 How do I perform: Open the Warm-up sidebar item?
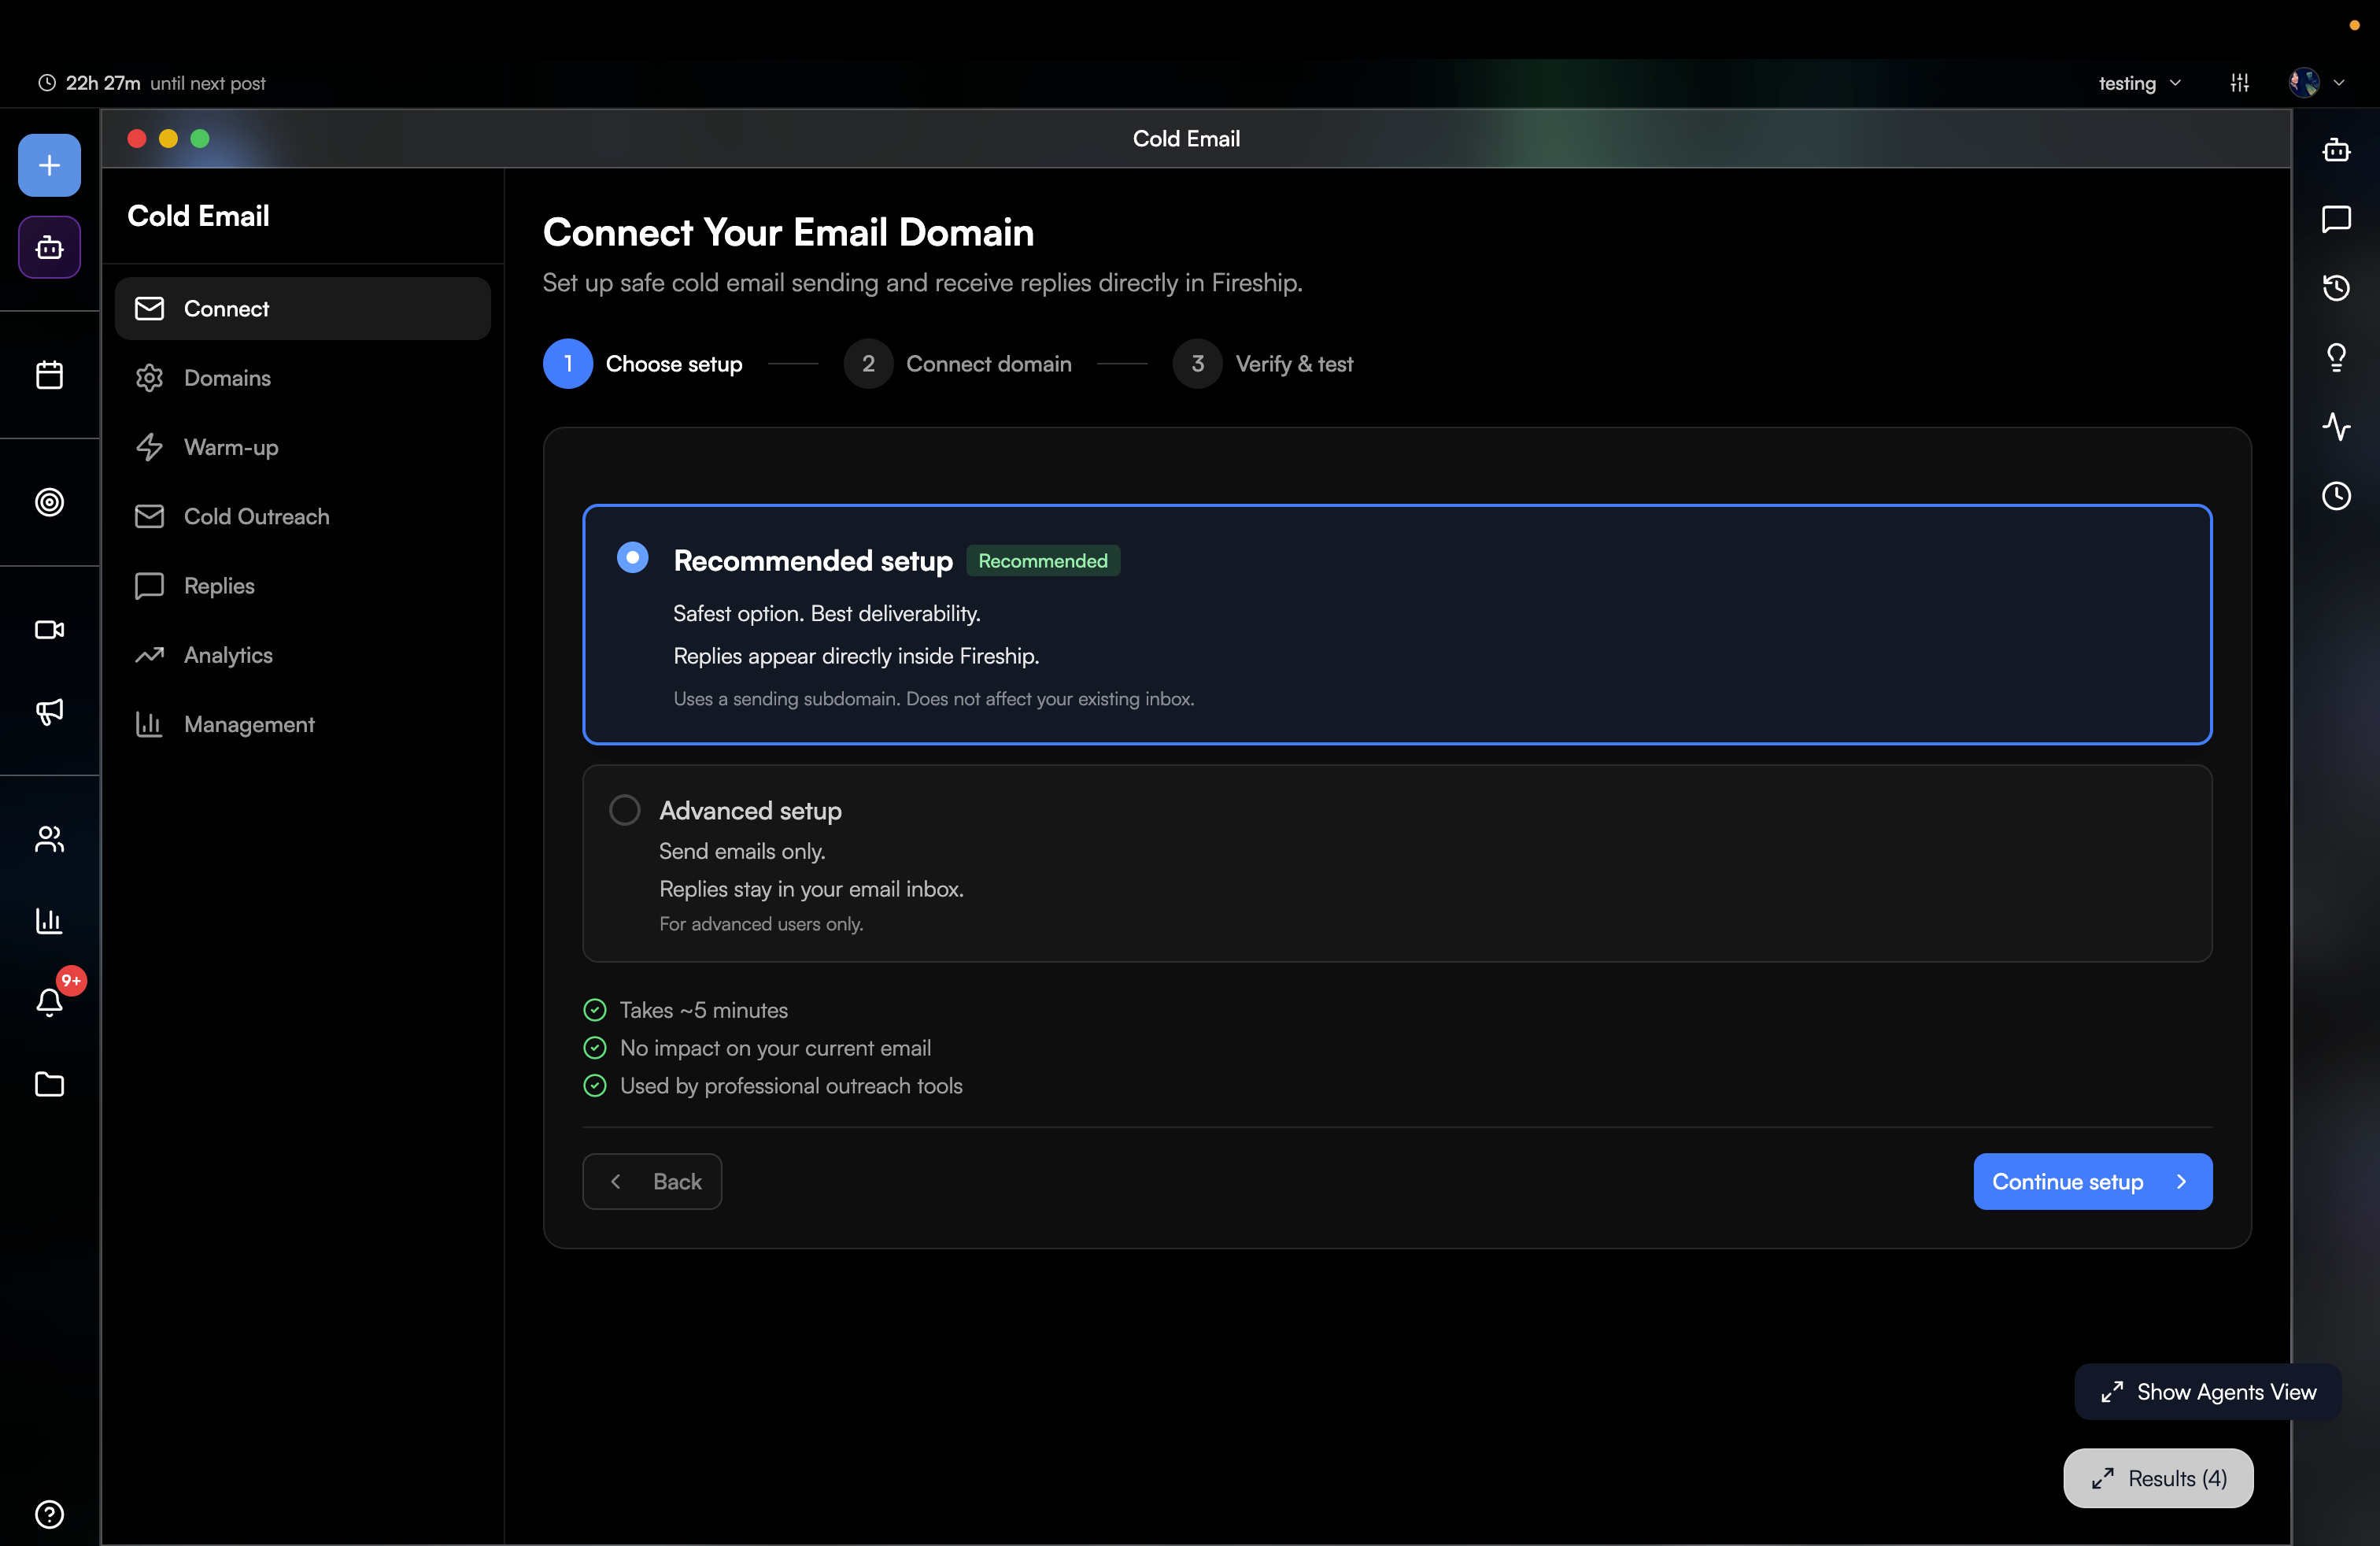231,447
